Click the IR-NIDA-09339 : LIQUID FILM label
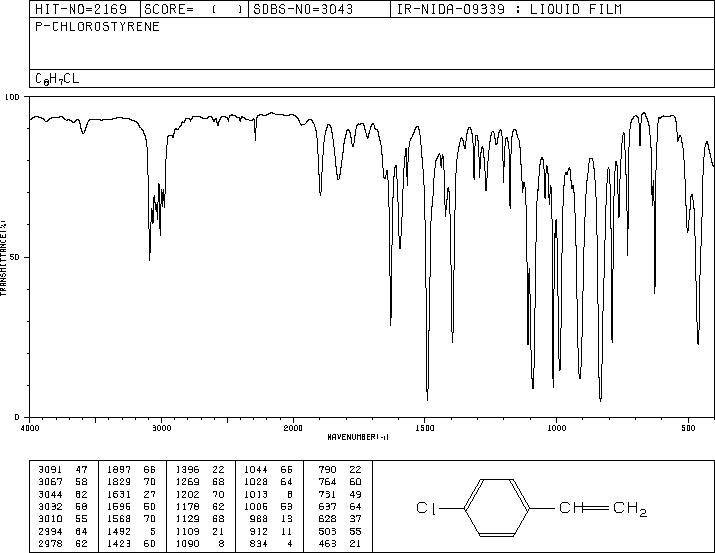Screen dimensions: 715x553 click(x=509, y=9)
